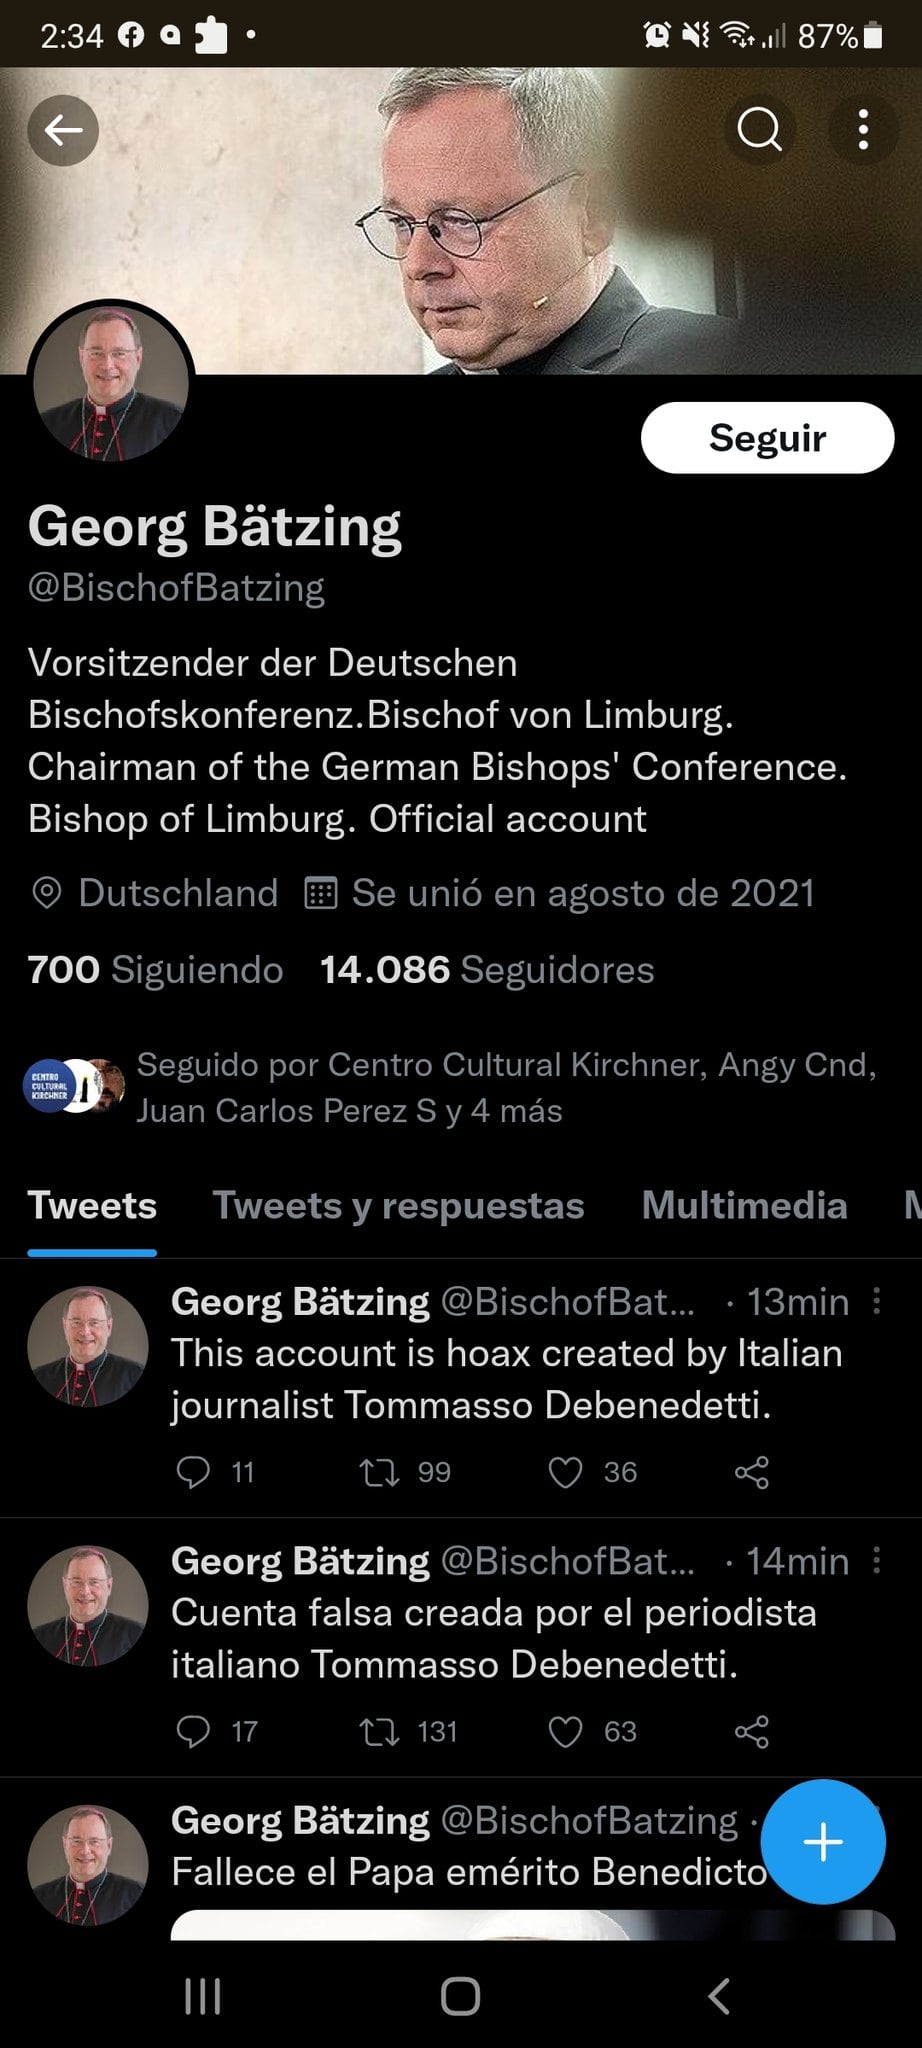Share the 13min hoax tweet
Image resolution: width=922 pixels, height=2048 pixels.
tap(751, 1472)
